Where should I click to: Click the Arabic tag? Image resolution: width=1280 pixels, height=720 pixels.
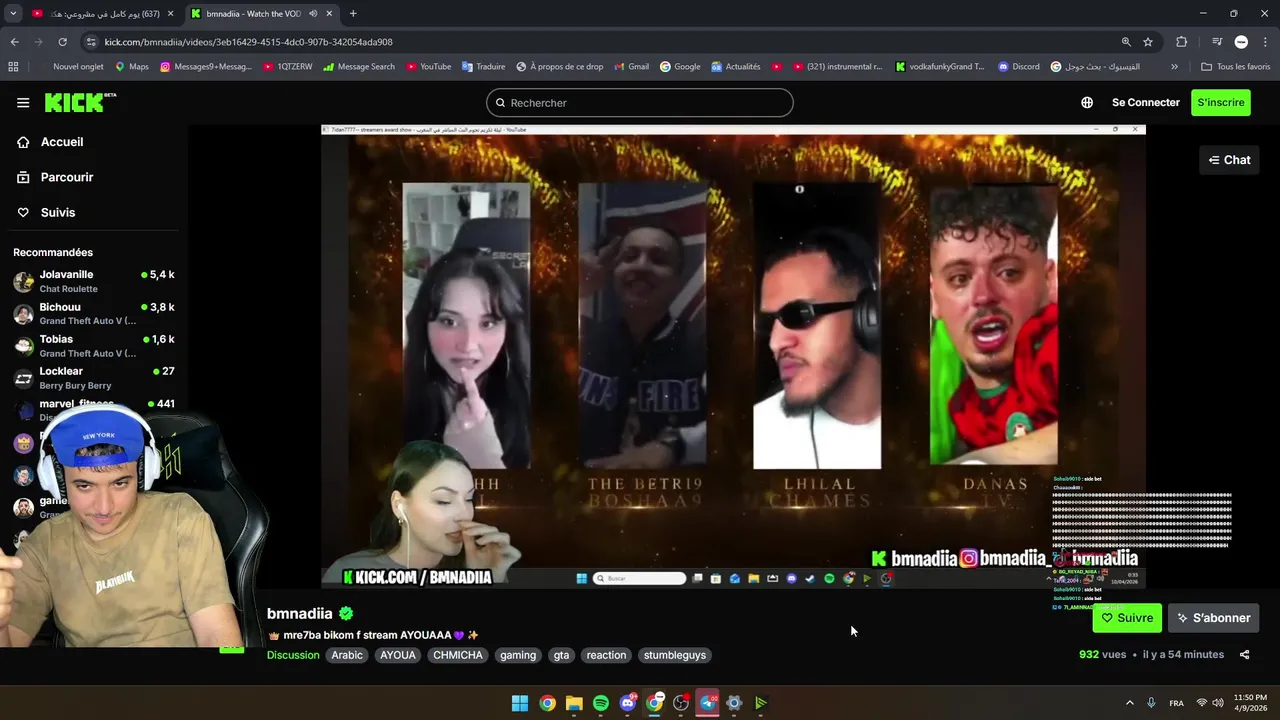[347, 655]
